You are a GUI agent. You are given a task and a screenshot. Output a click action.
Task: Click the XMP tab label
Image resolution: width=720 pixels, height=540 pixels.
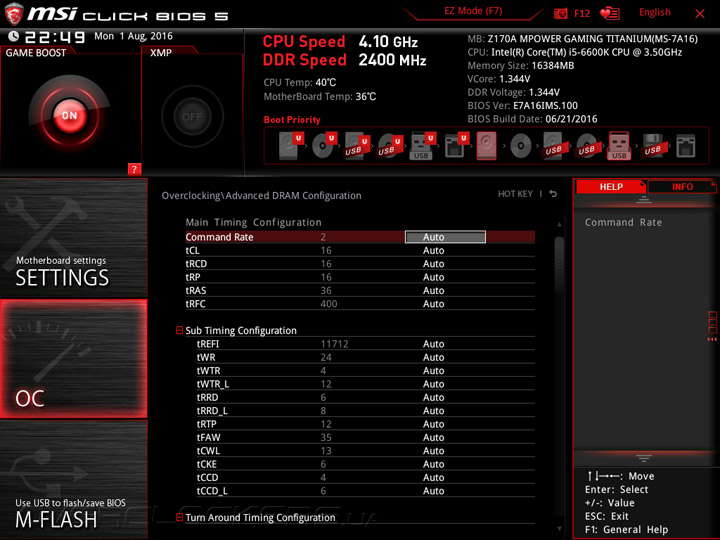pyautogui.click(x=161, y=53)
